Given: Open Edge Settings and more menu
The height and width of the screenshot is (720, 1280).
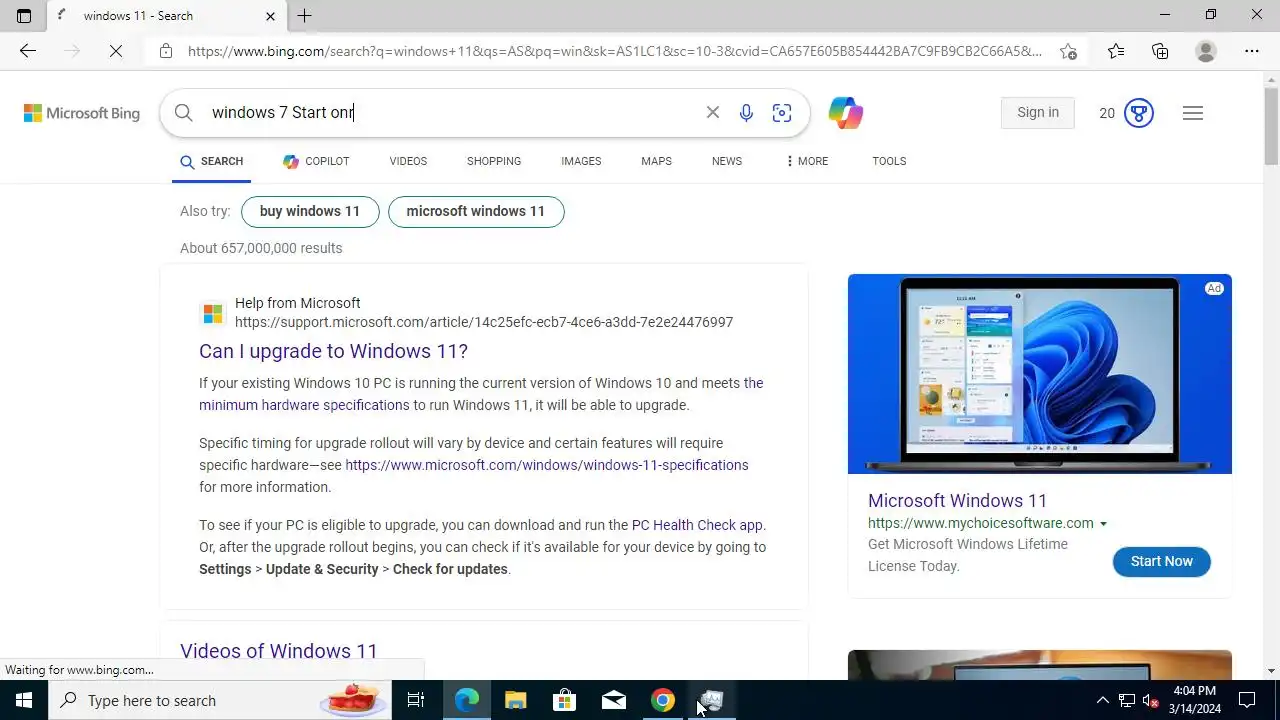Looking at the screenshot, I should [1252, 51].
